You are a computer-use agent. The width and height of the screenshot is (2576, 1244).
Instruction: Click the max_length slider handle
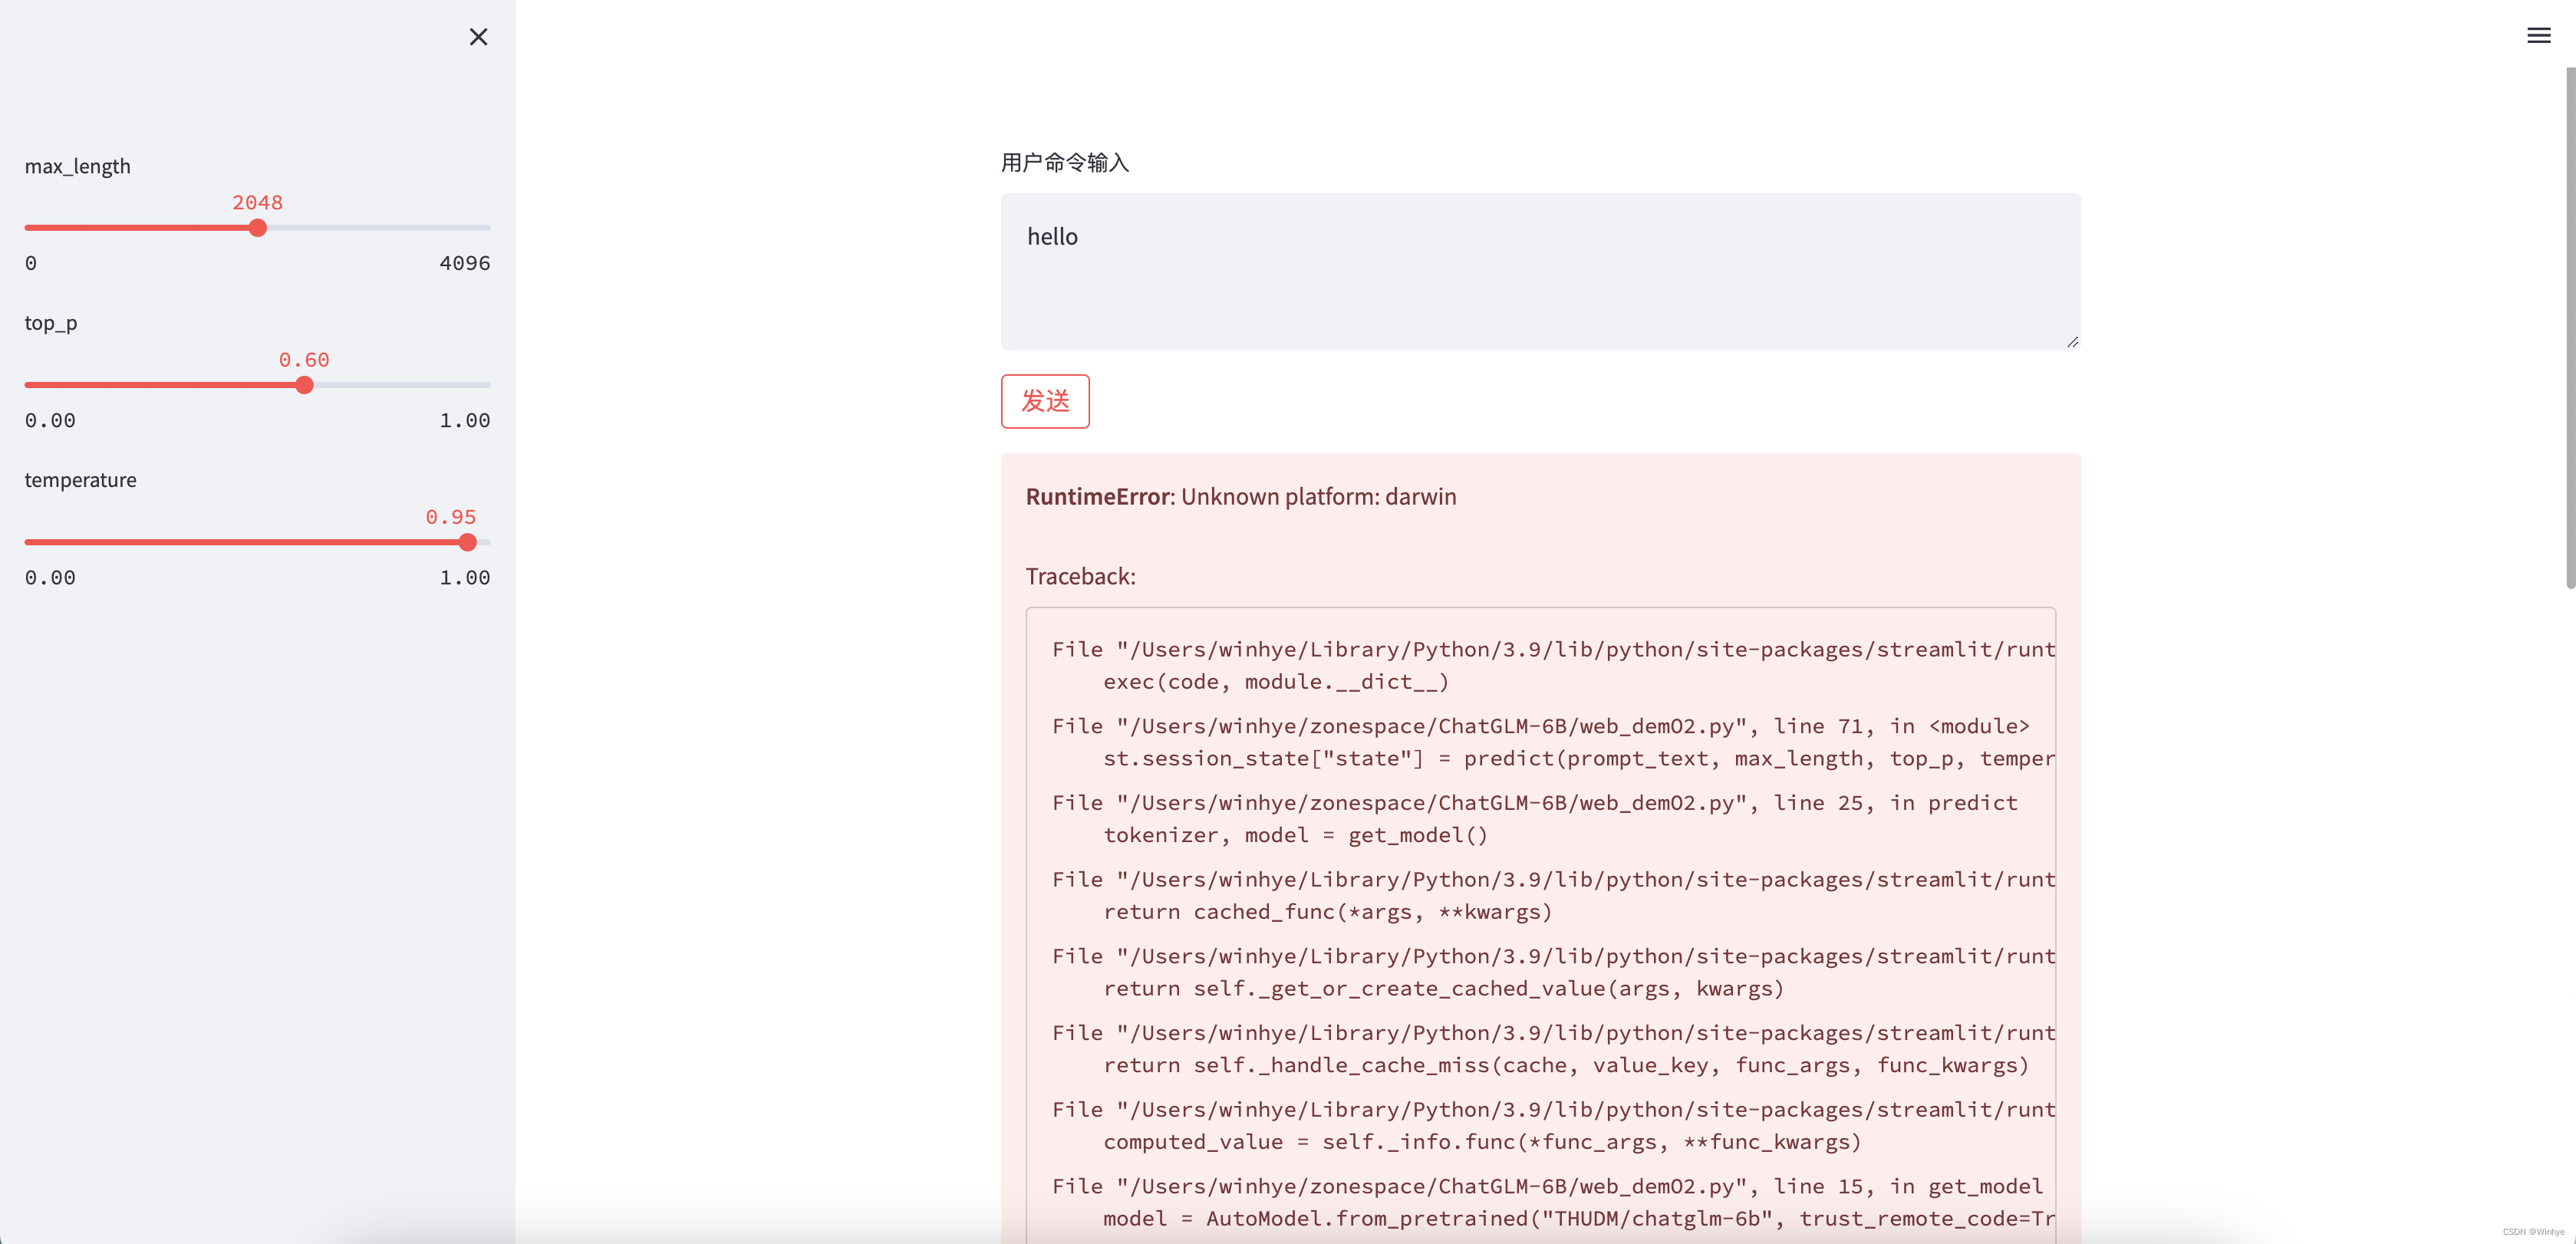pyautogui.click(x=257, y=228)
